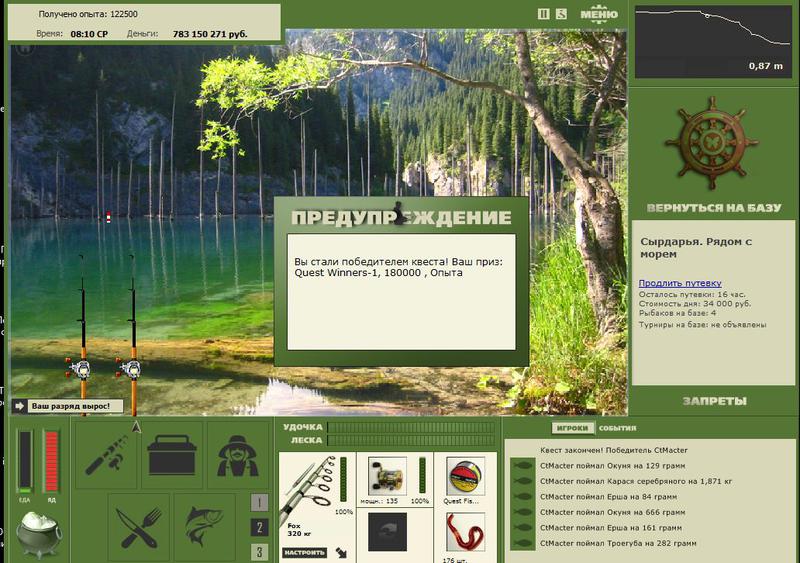This screenshot has height=563, width=800.
Task: Pause the game with the pause icon
Action: [x=543, y=14]
